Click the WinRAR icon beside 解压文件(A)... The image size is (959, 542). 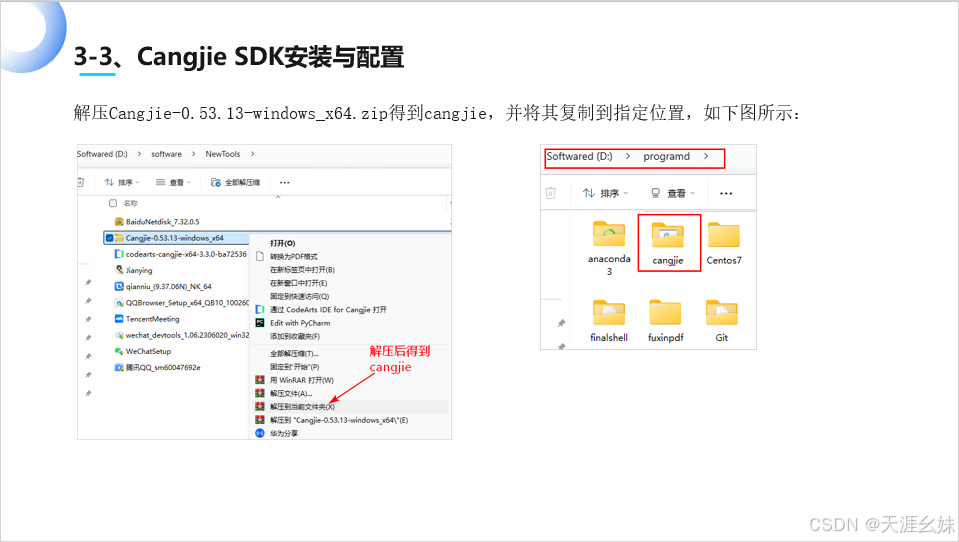[260, 393]
